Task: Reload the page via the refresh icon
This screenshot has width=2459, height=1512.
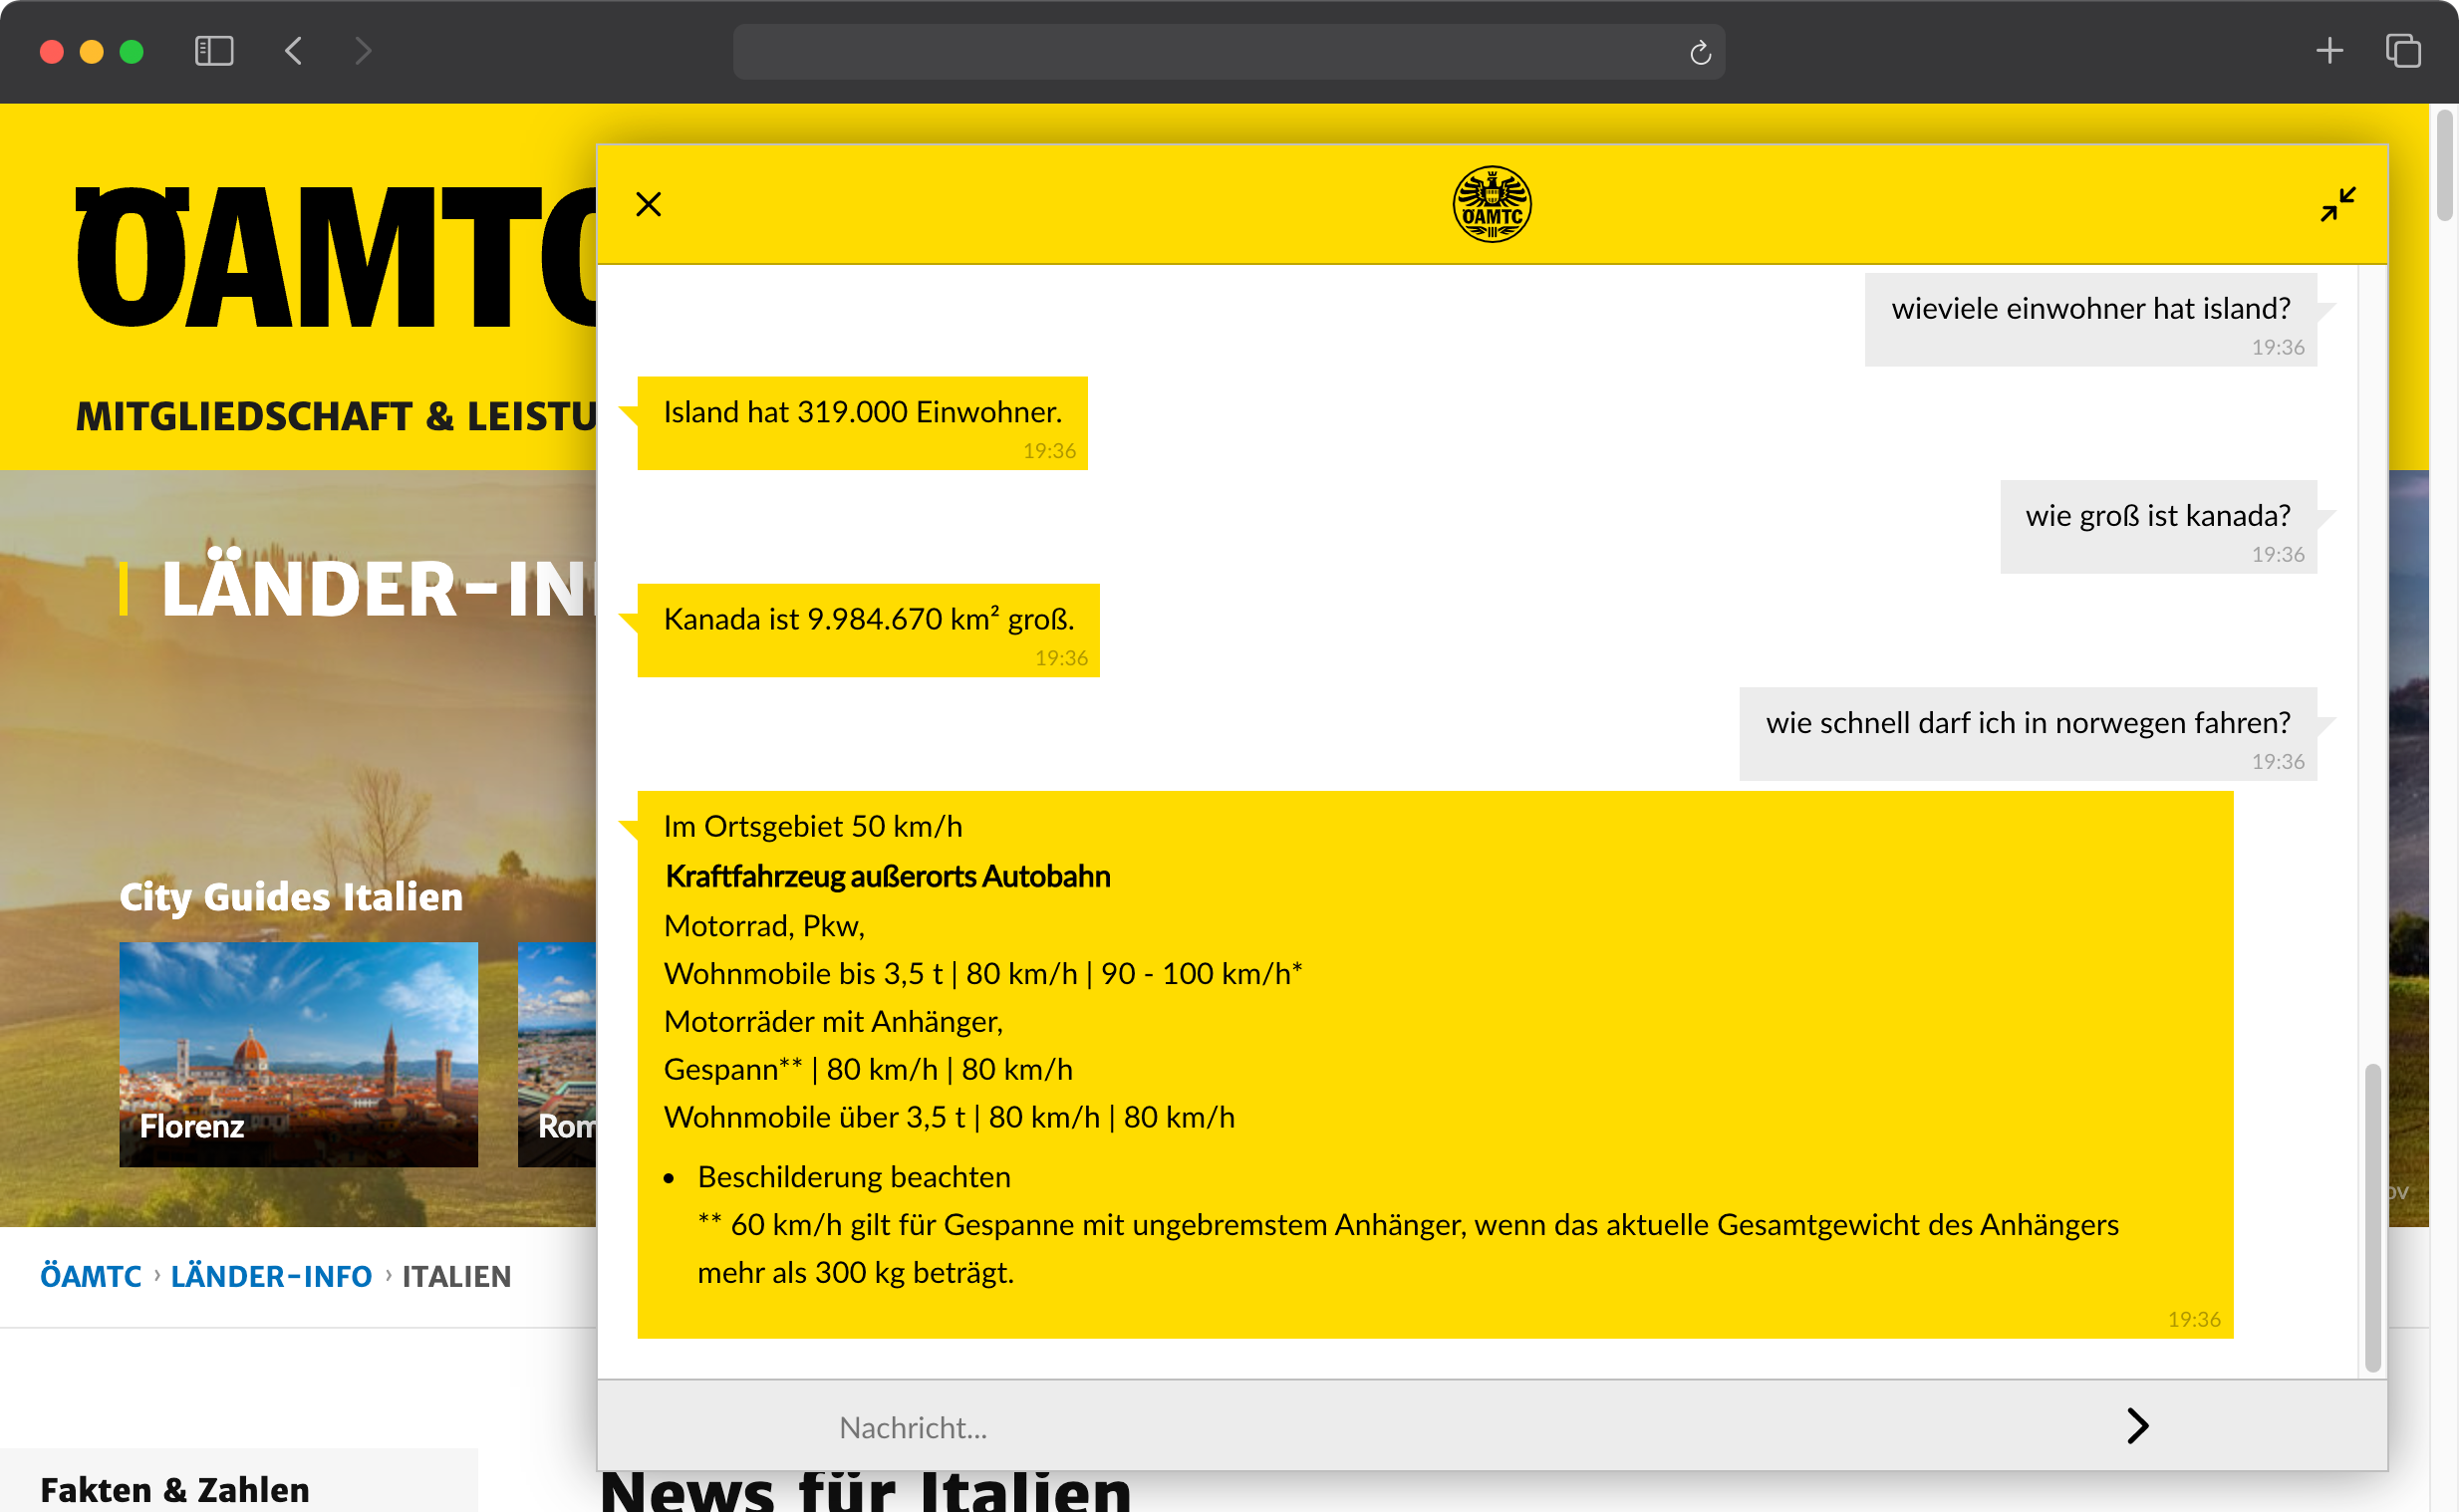Action: (1700, 52)
